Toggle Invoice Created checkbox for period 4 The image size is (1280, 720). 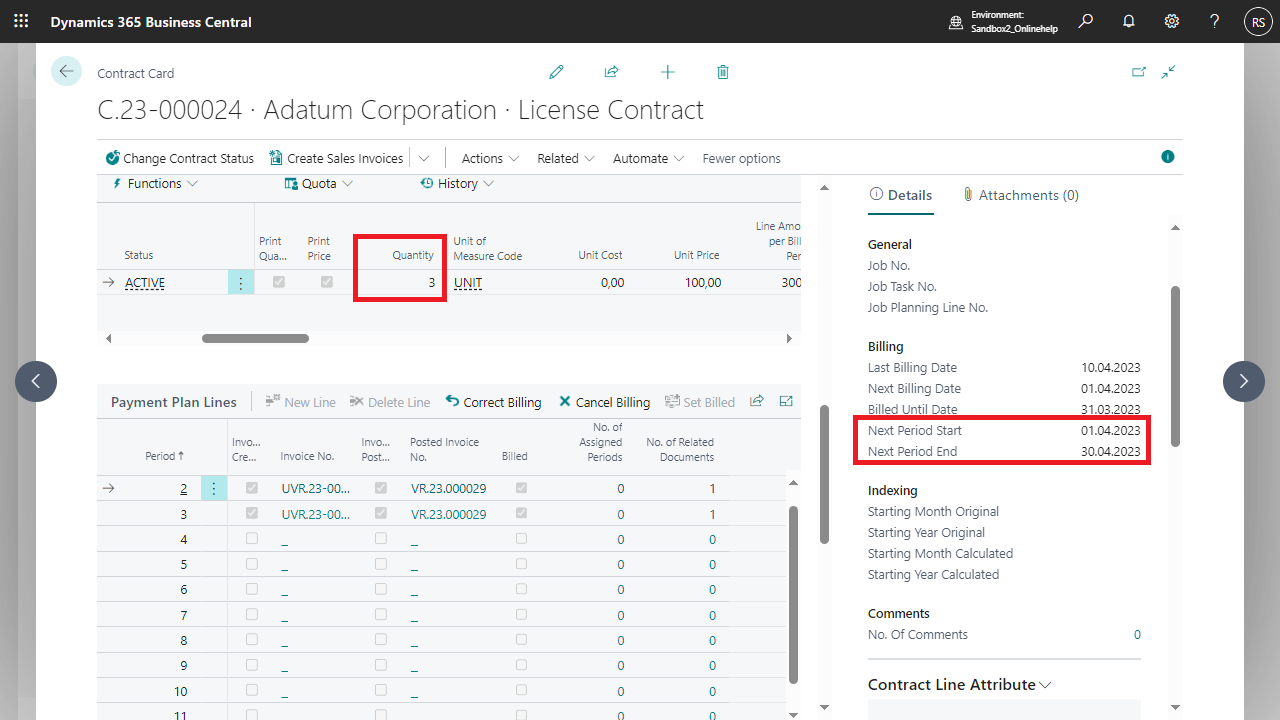252,539
